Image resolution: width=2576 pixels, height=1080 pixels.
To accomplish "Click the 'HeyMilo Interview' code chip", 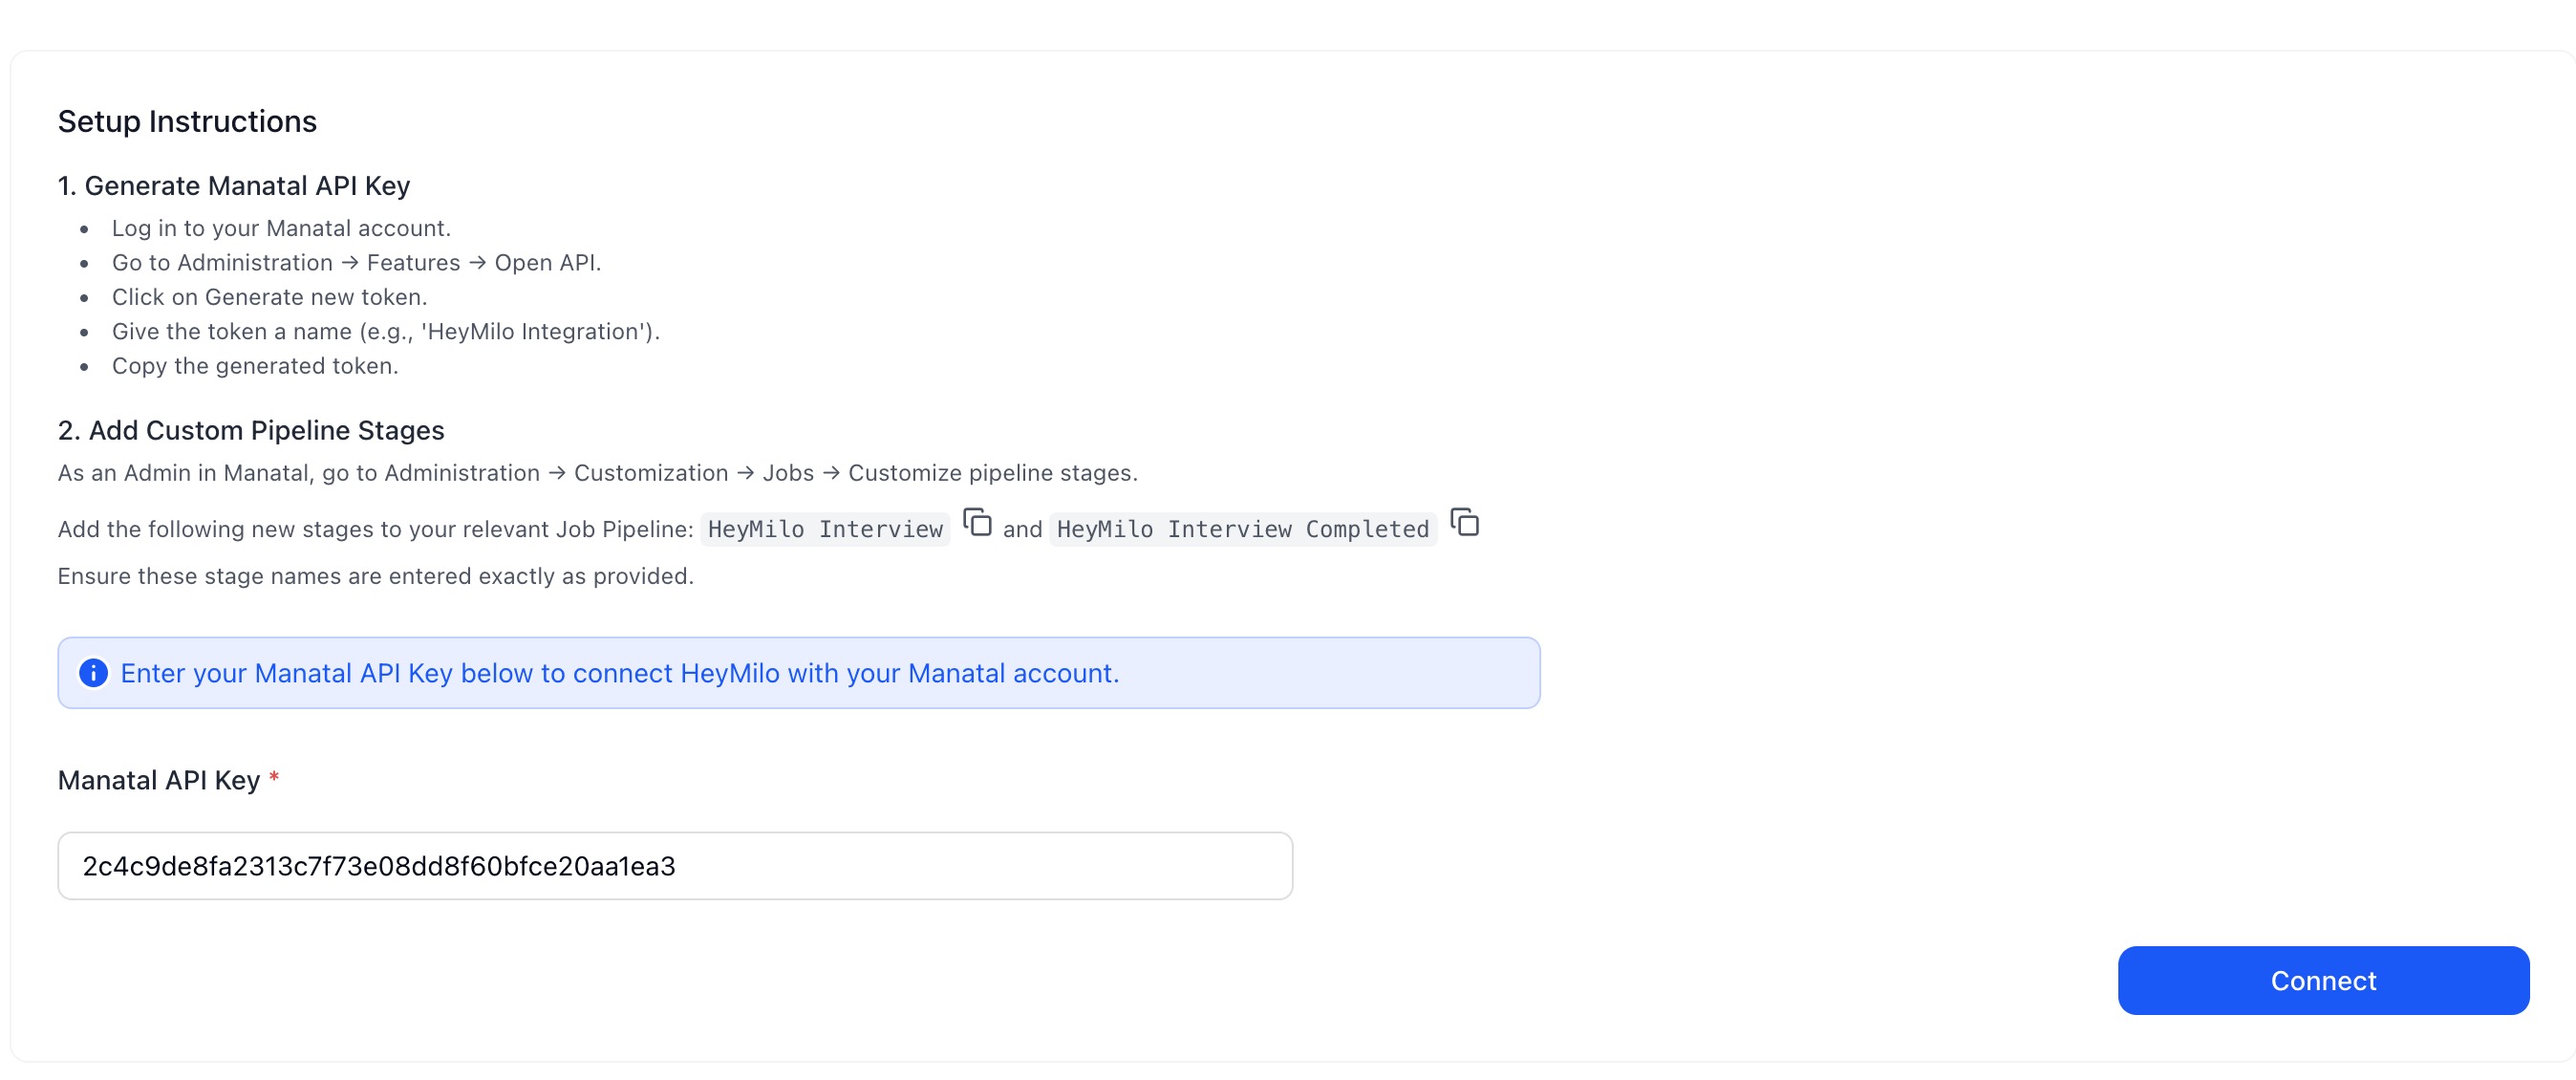I will [825, 529].
